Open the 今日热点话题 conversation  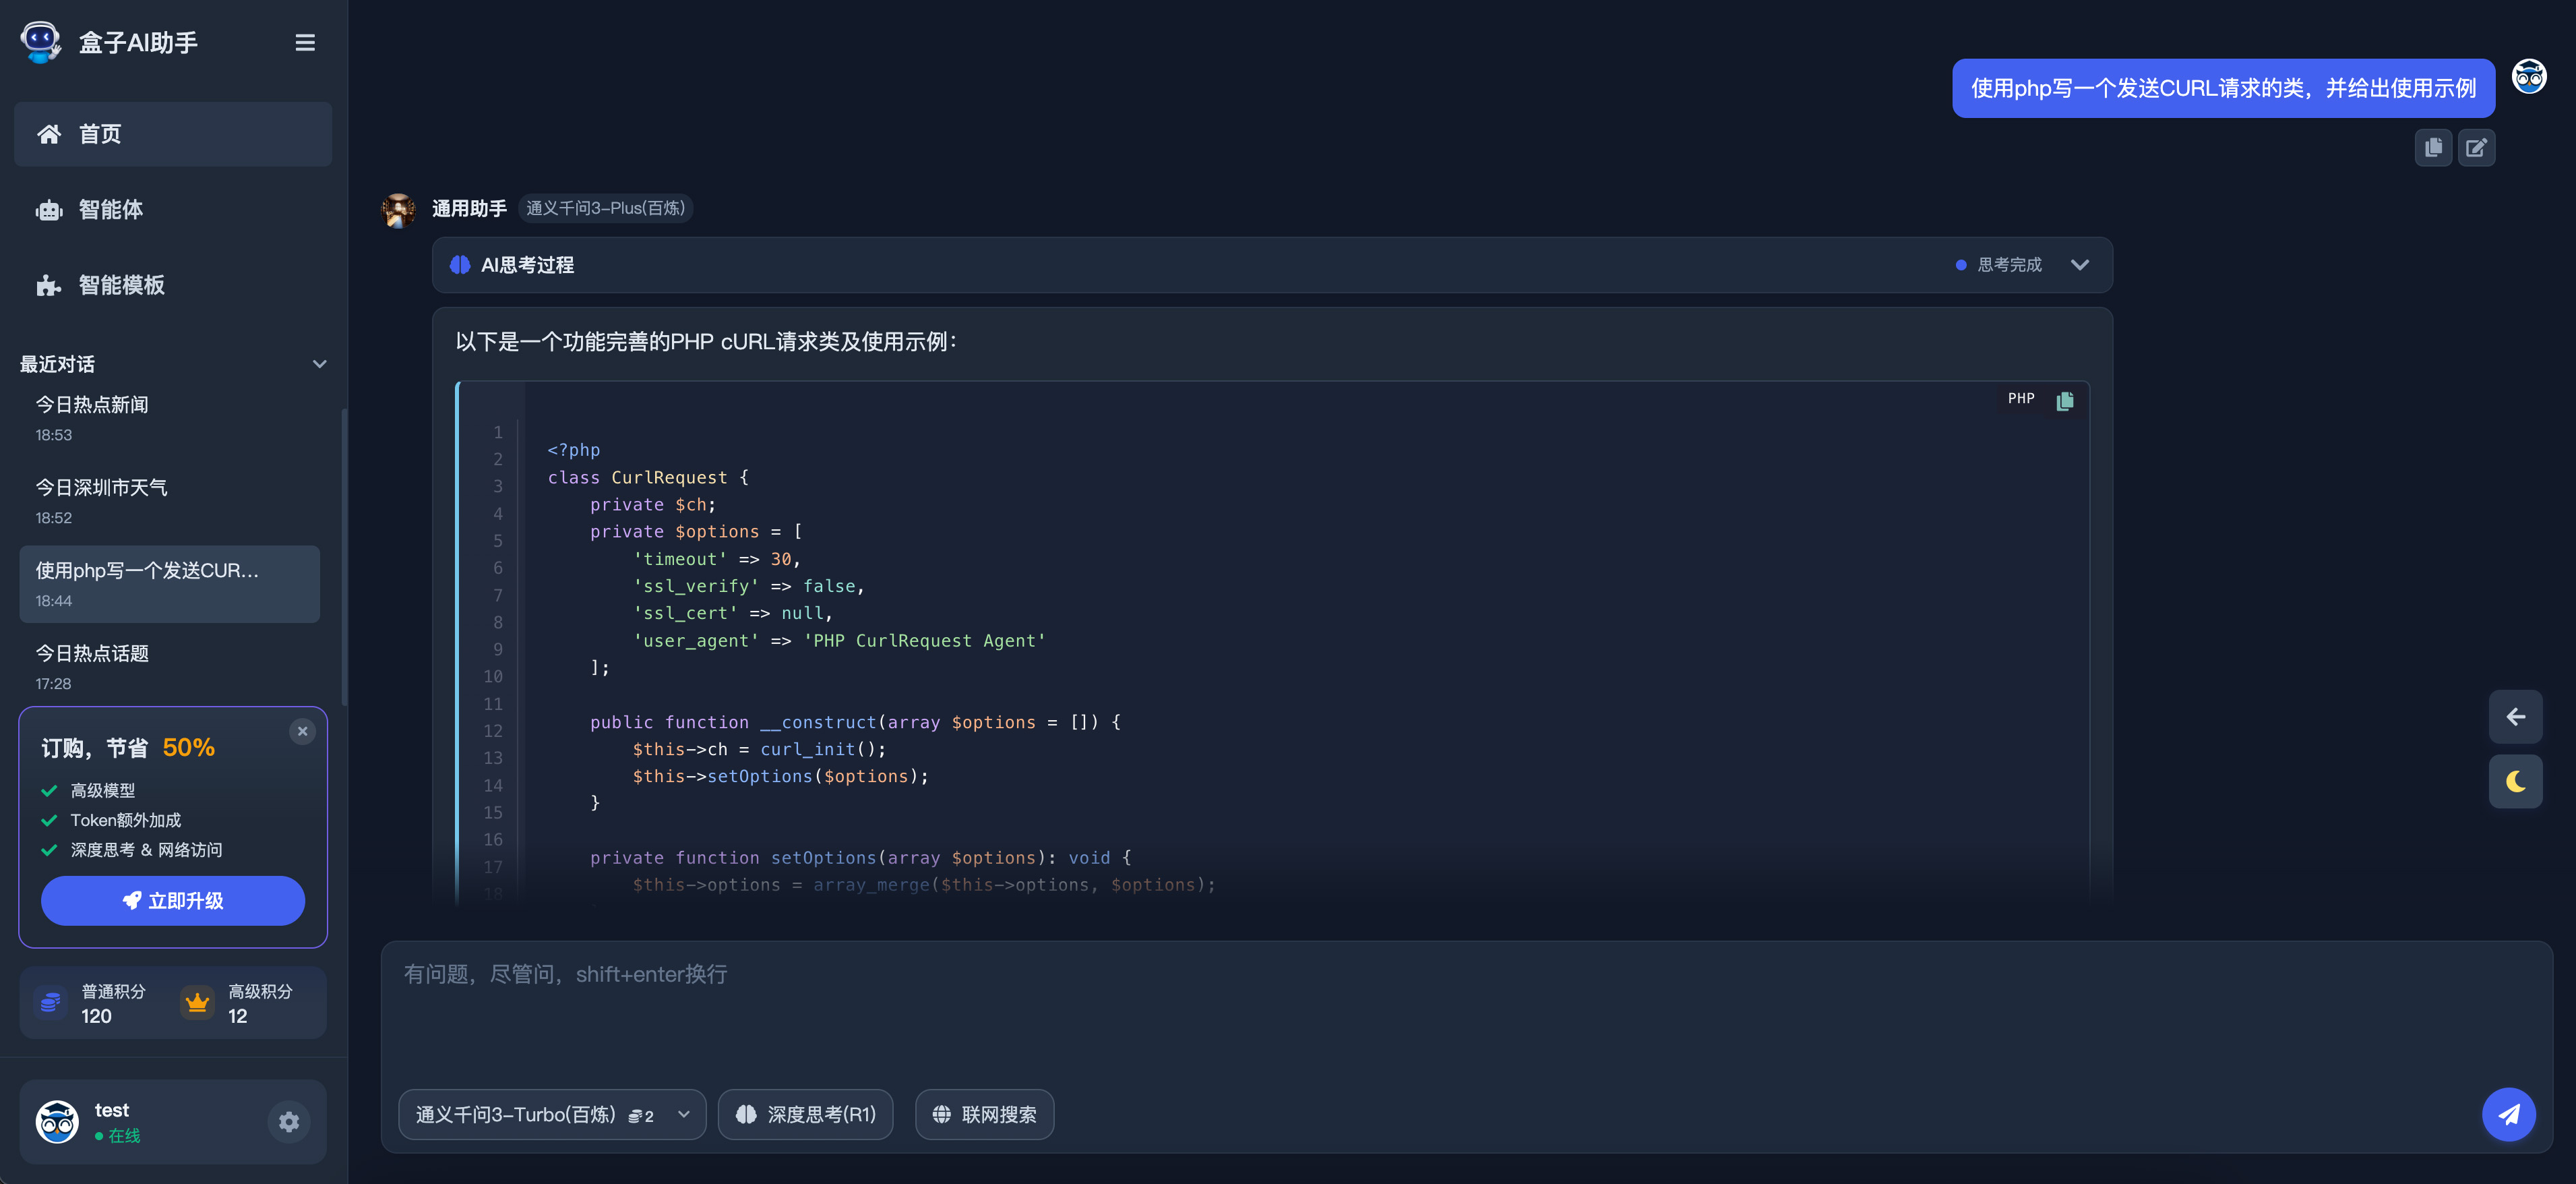(x=170, y=667)
